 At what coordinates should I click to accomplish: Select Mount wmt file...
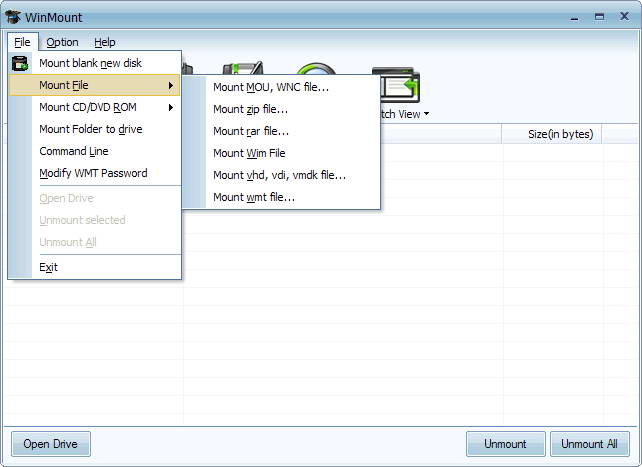tap(281, 197)
